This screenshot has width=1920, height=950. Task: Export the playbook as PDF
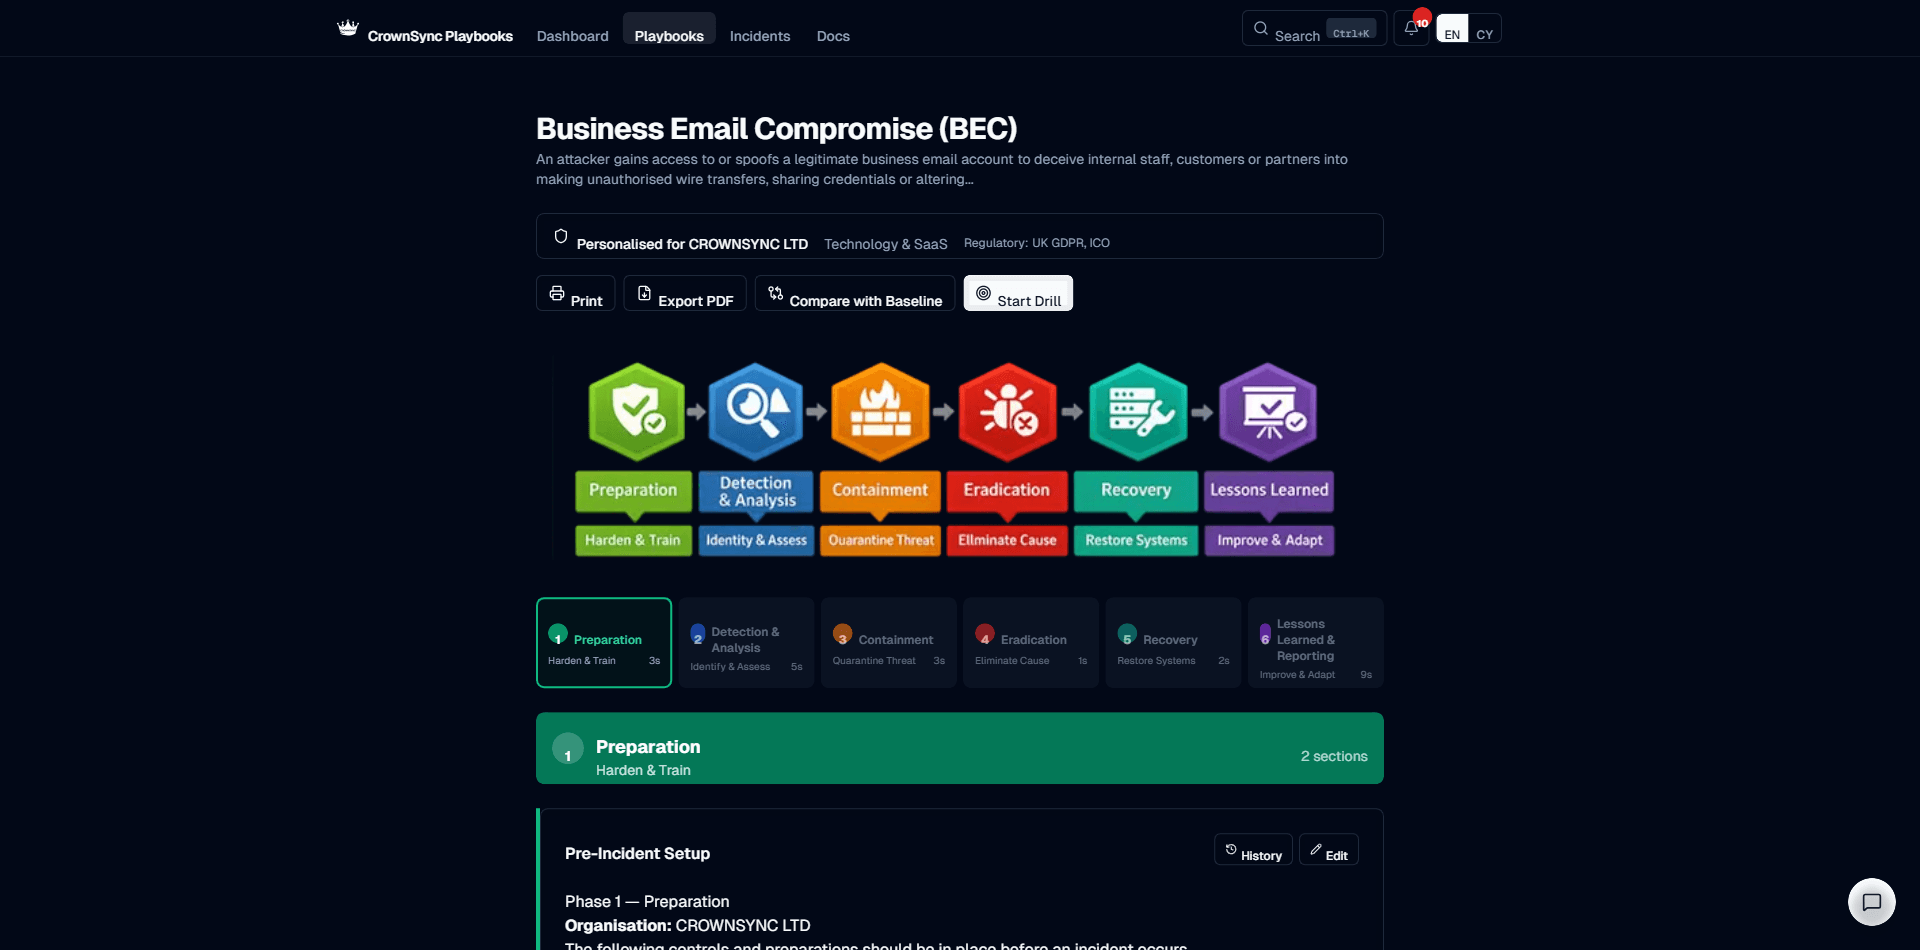click(x=685, y=293)
